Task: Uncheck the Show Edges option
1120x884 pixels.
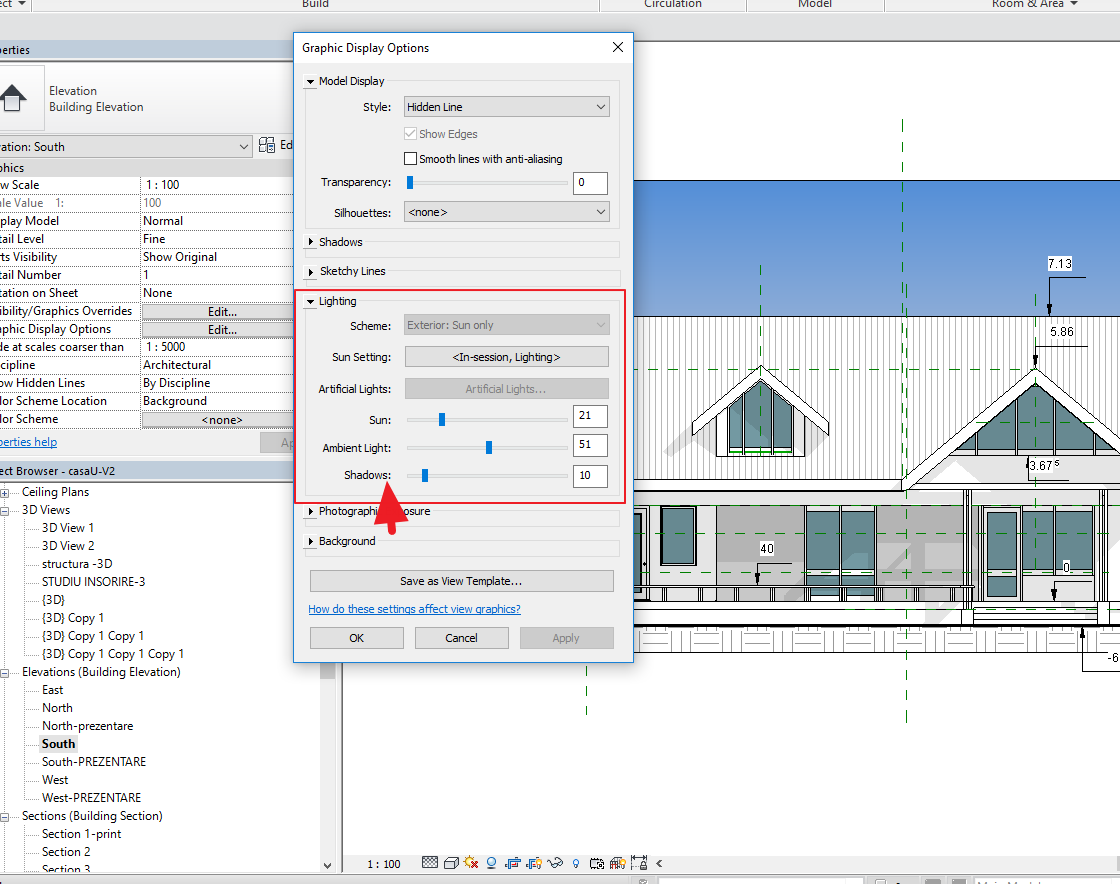Action: (x=413, y=133)
